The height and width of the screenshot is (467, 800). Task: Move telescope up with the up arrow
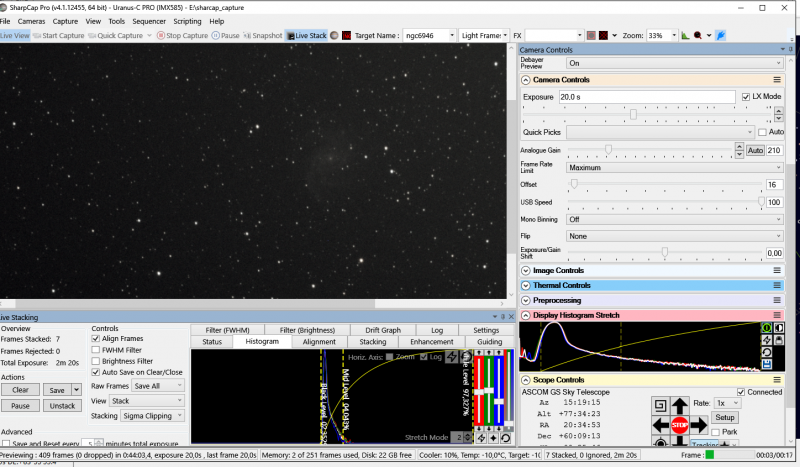click(680, 406)
